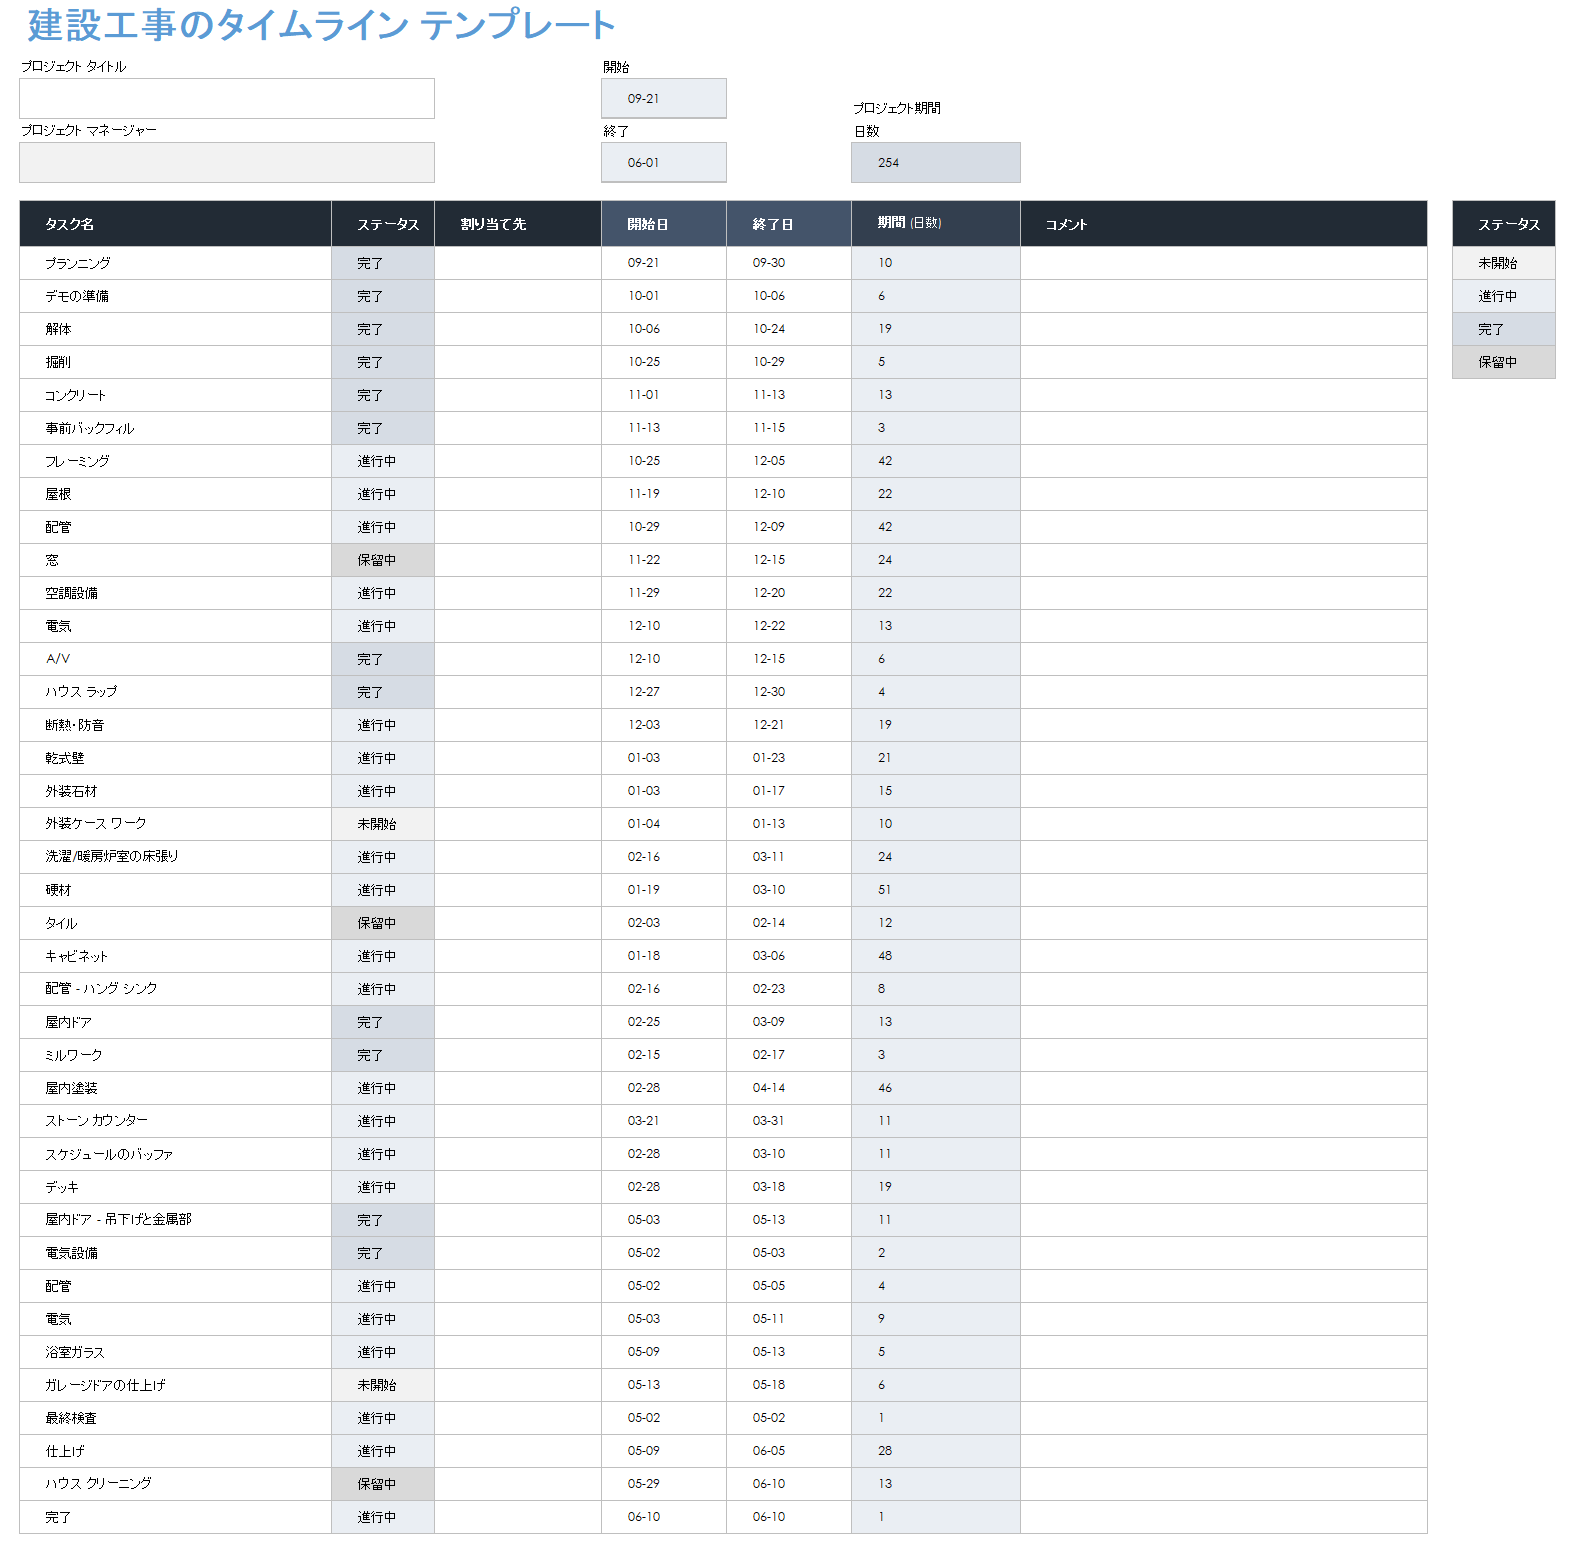Click the duration 51 for 硬材
Viewport: 1571px width, 1559px height.
(936, 890)
